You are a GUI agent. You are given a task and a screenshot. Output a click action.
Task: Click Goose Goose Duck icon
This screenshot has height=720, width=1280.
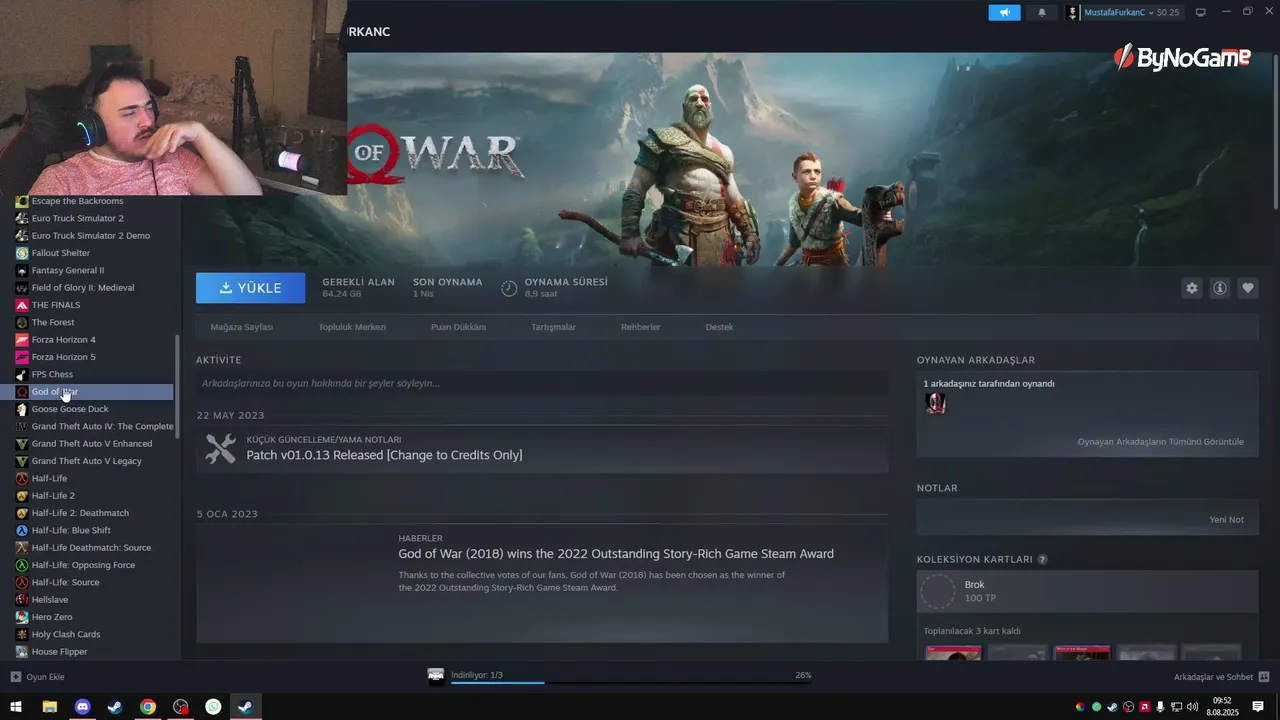pos(22,409)
